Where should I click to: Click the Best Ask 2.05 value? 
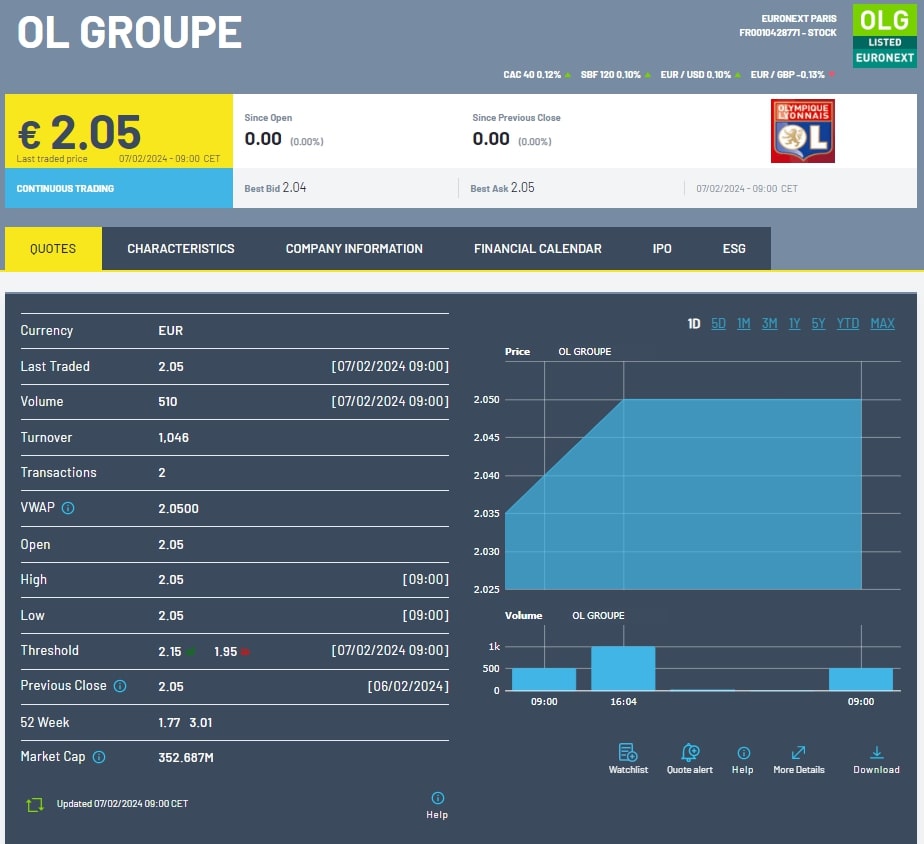tap(523, 187)
